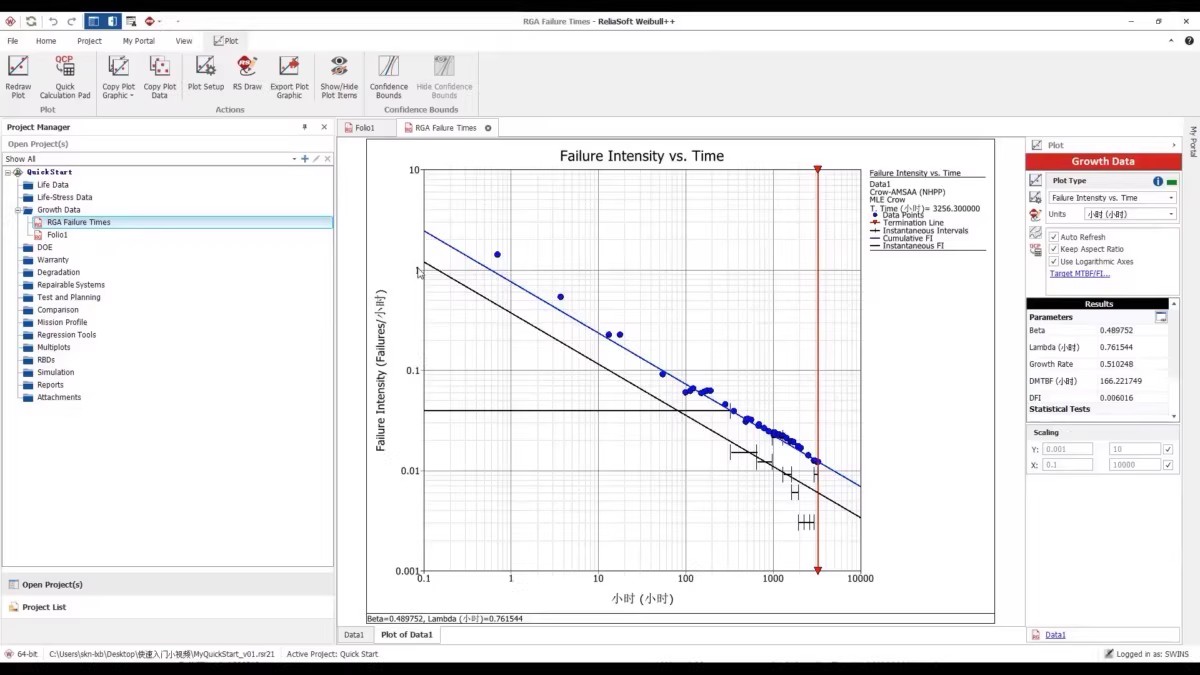Viewport: 1200px width, 675px height.
Task: Open the Show All filter dropdown
Action: (x=295, y=159)
